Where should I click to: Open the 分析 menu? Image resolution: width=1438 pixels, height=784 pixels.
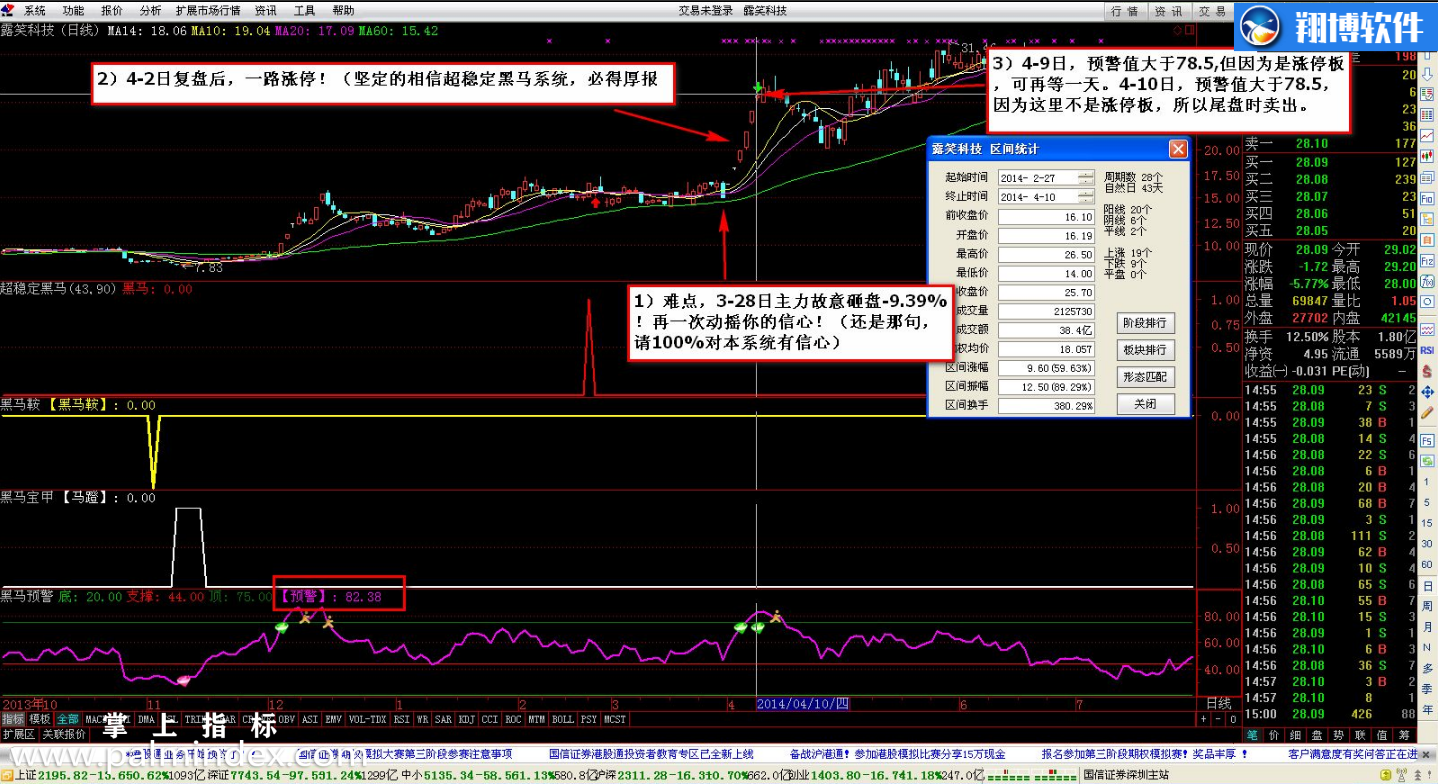150,10
